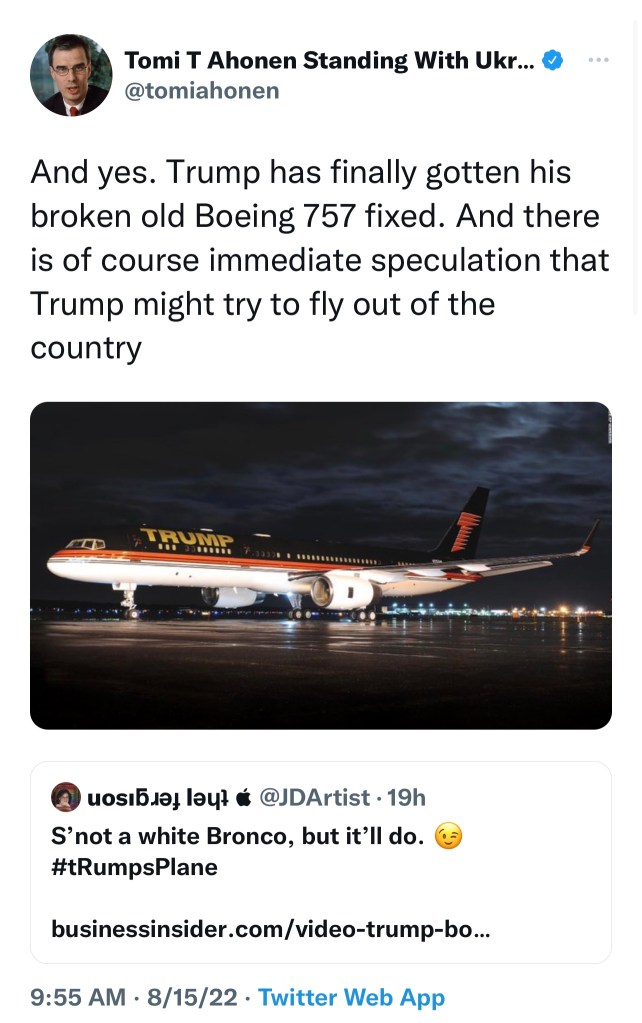Screen dimensions: 642x1023
Task: Click the 9:55 AM tweet time
Action: pyautogui.click(x=79, y=997)
